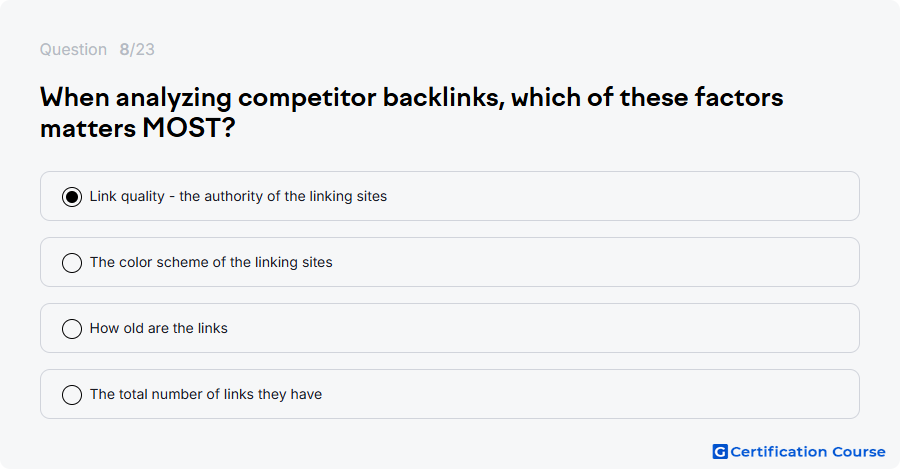Pick the How old are the links radio
This screenshot has width=900, height=469.
72,329
